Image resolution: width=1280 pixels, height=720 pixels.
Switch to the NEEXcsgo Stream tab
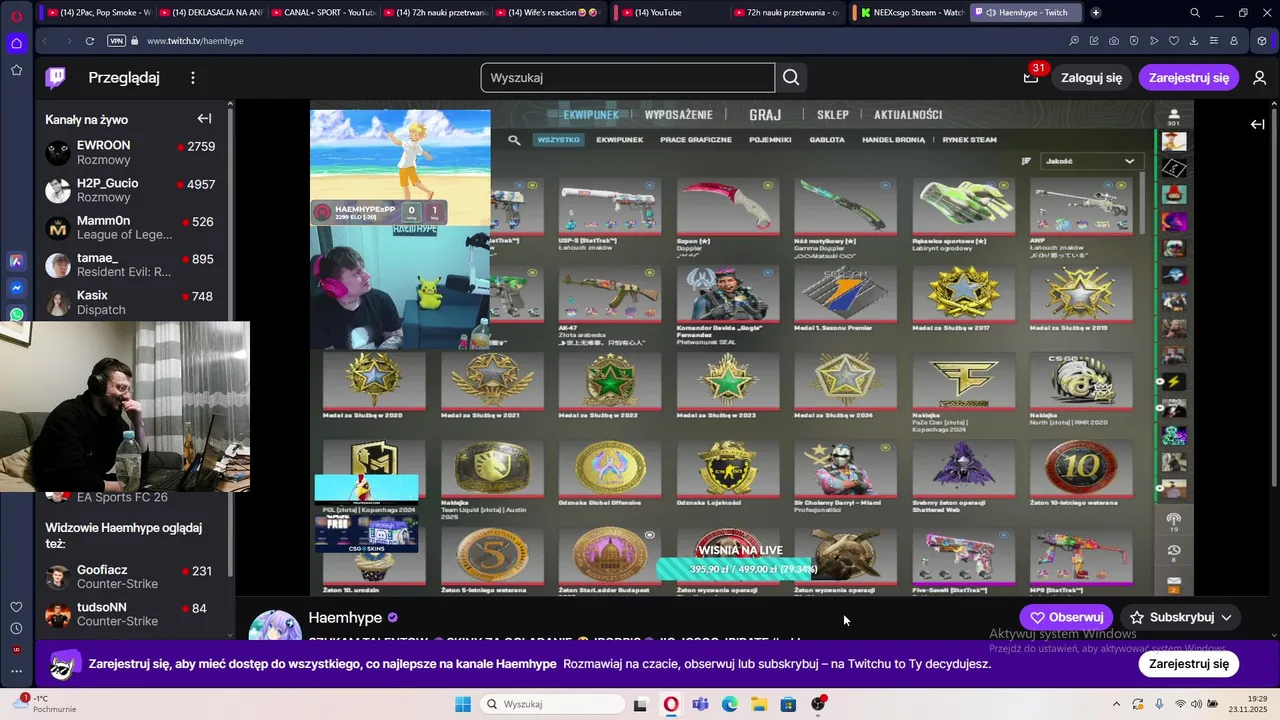(911, 13)
